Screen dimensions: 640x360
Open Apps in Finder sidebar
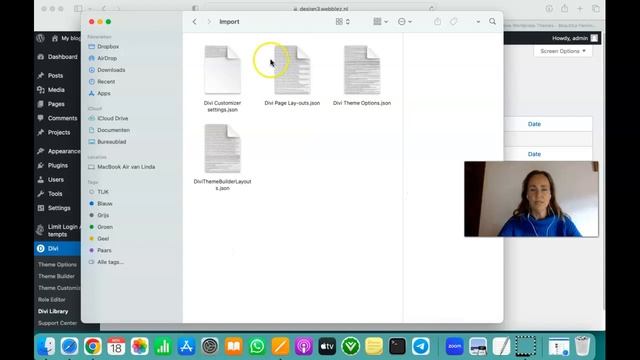(100, 93)
